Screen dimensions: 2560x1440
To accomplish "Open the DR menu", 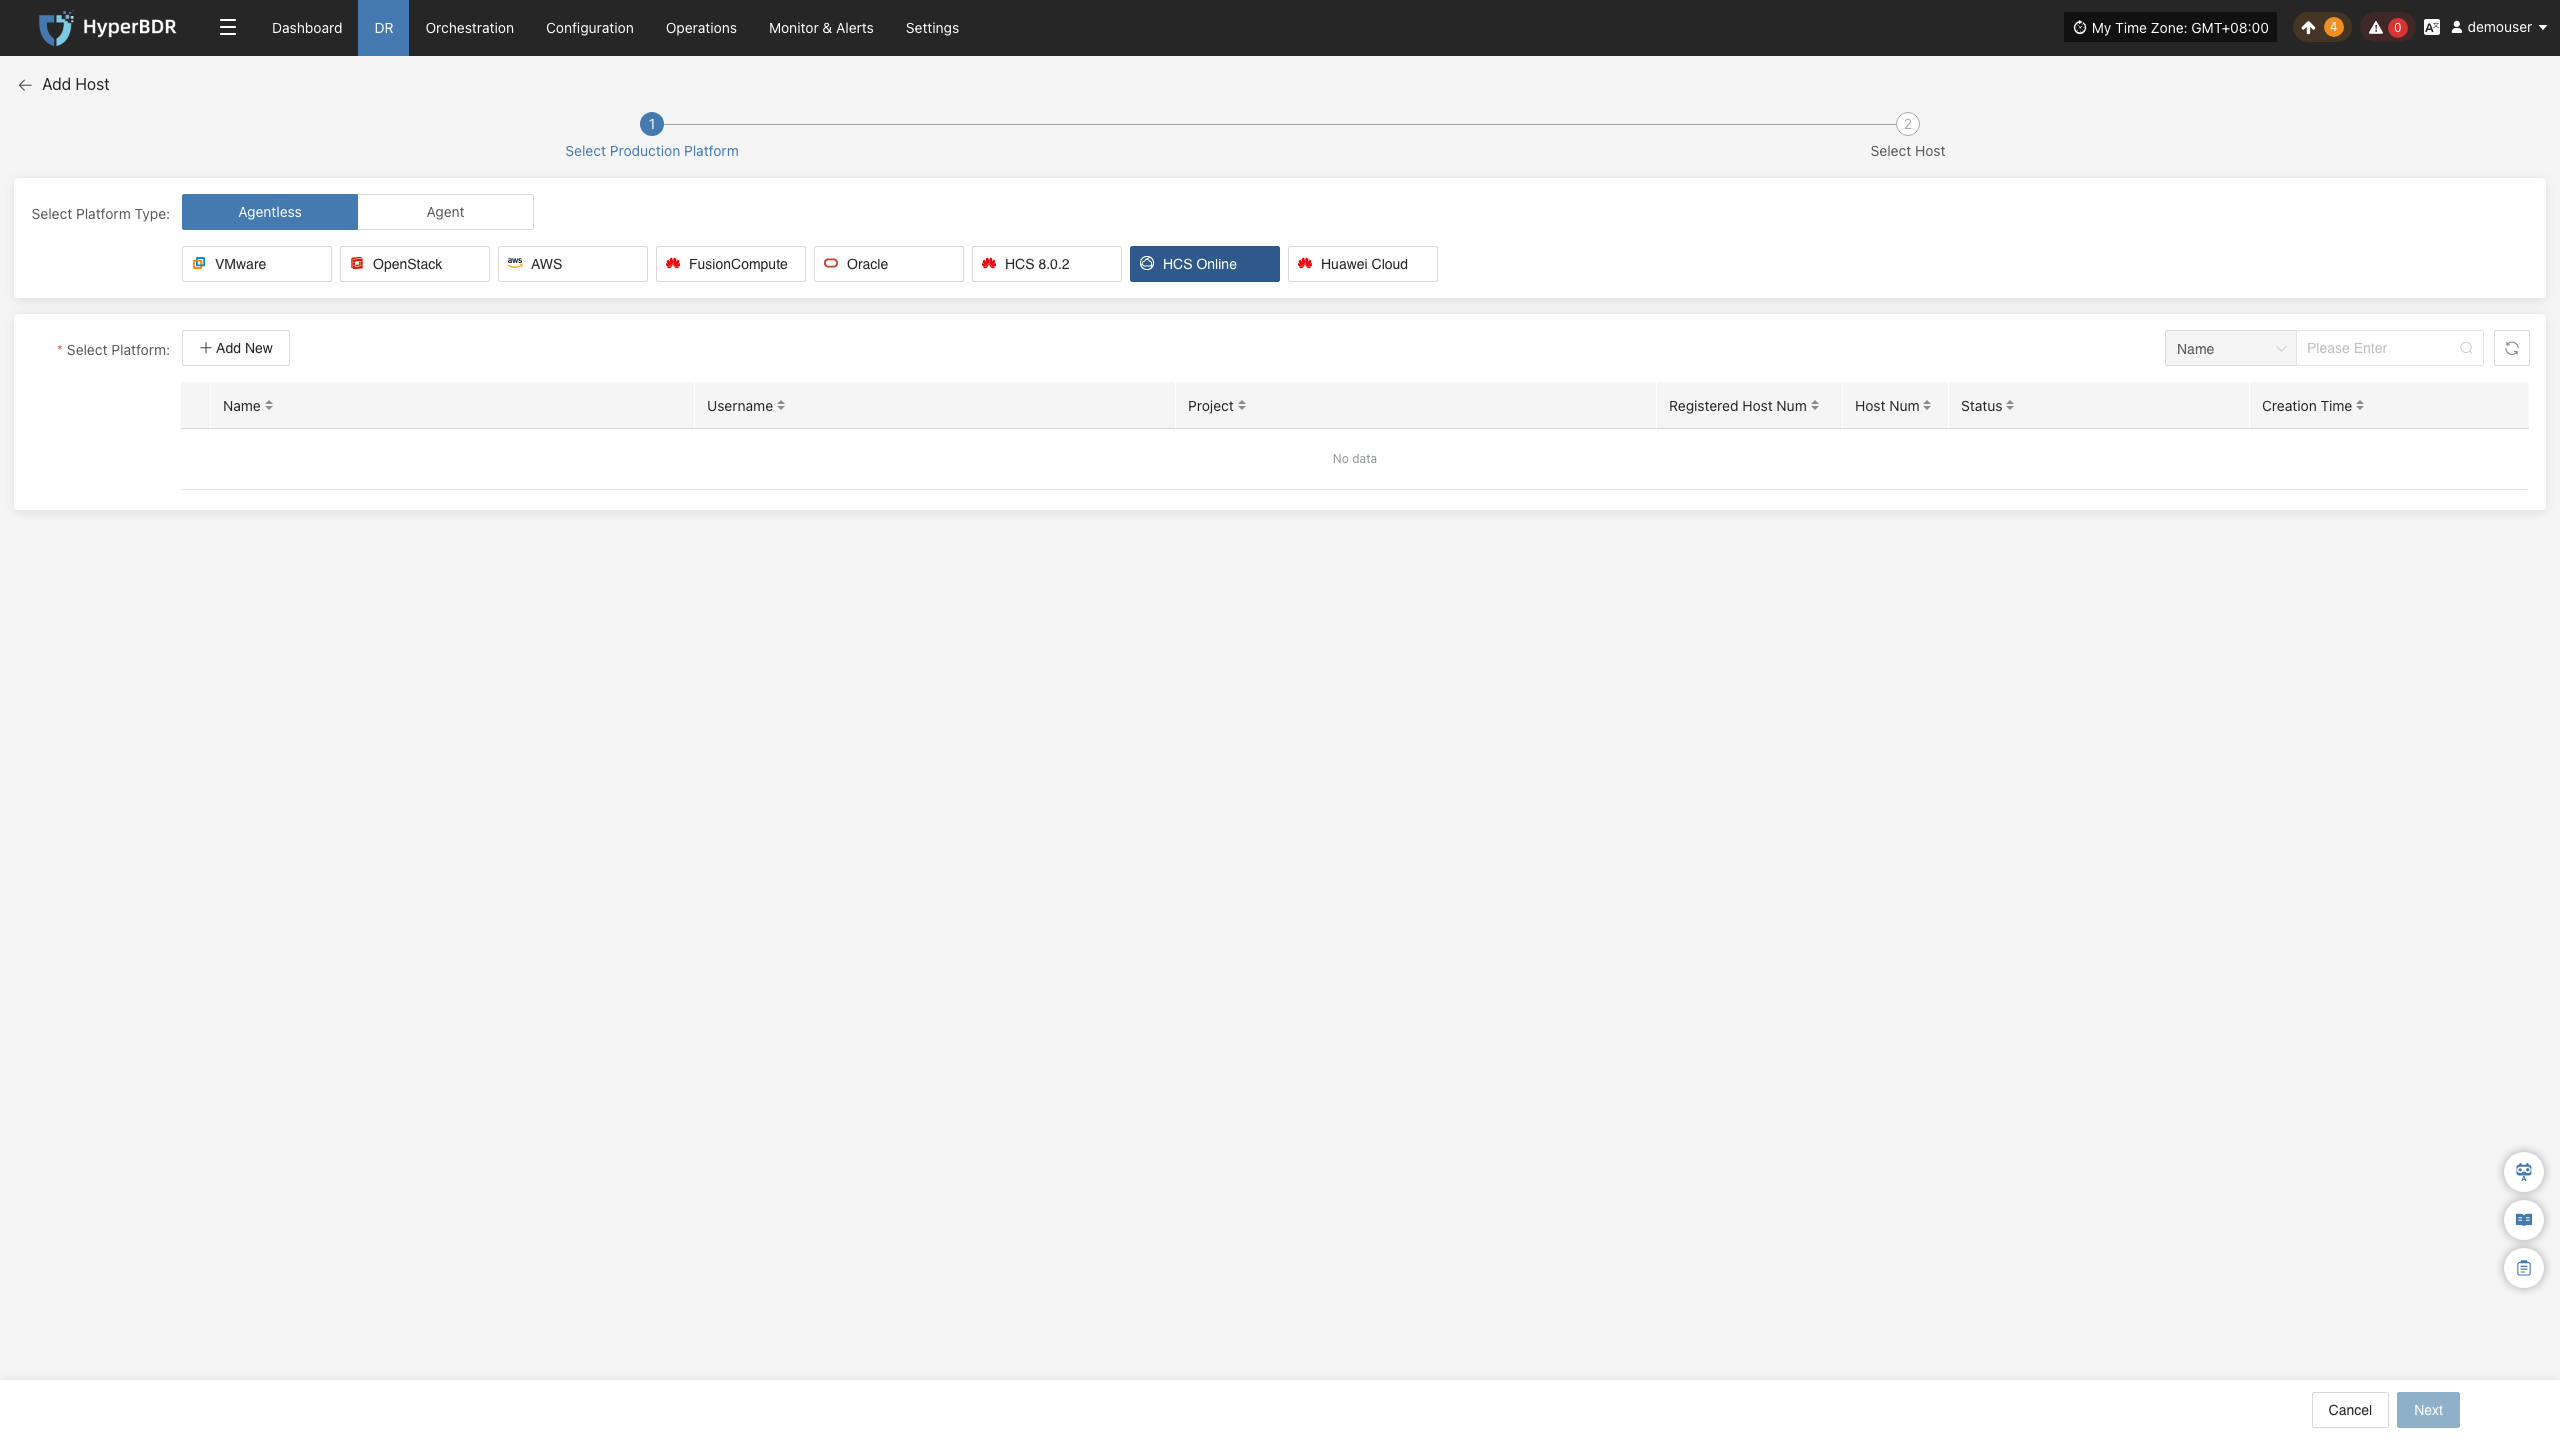I will pos(384,28).
